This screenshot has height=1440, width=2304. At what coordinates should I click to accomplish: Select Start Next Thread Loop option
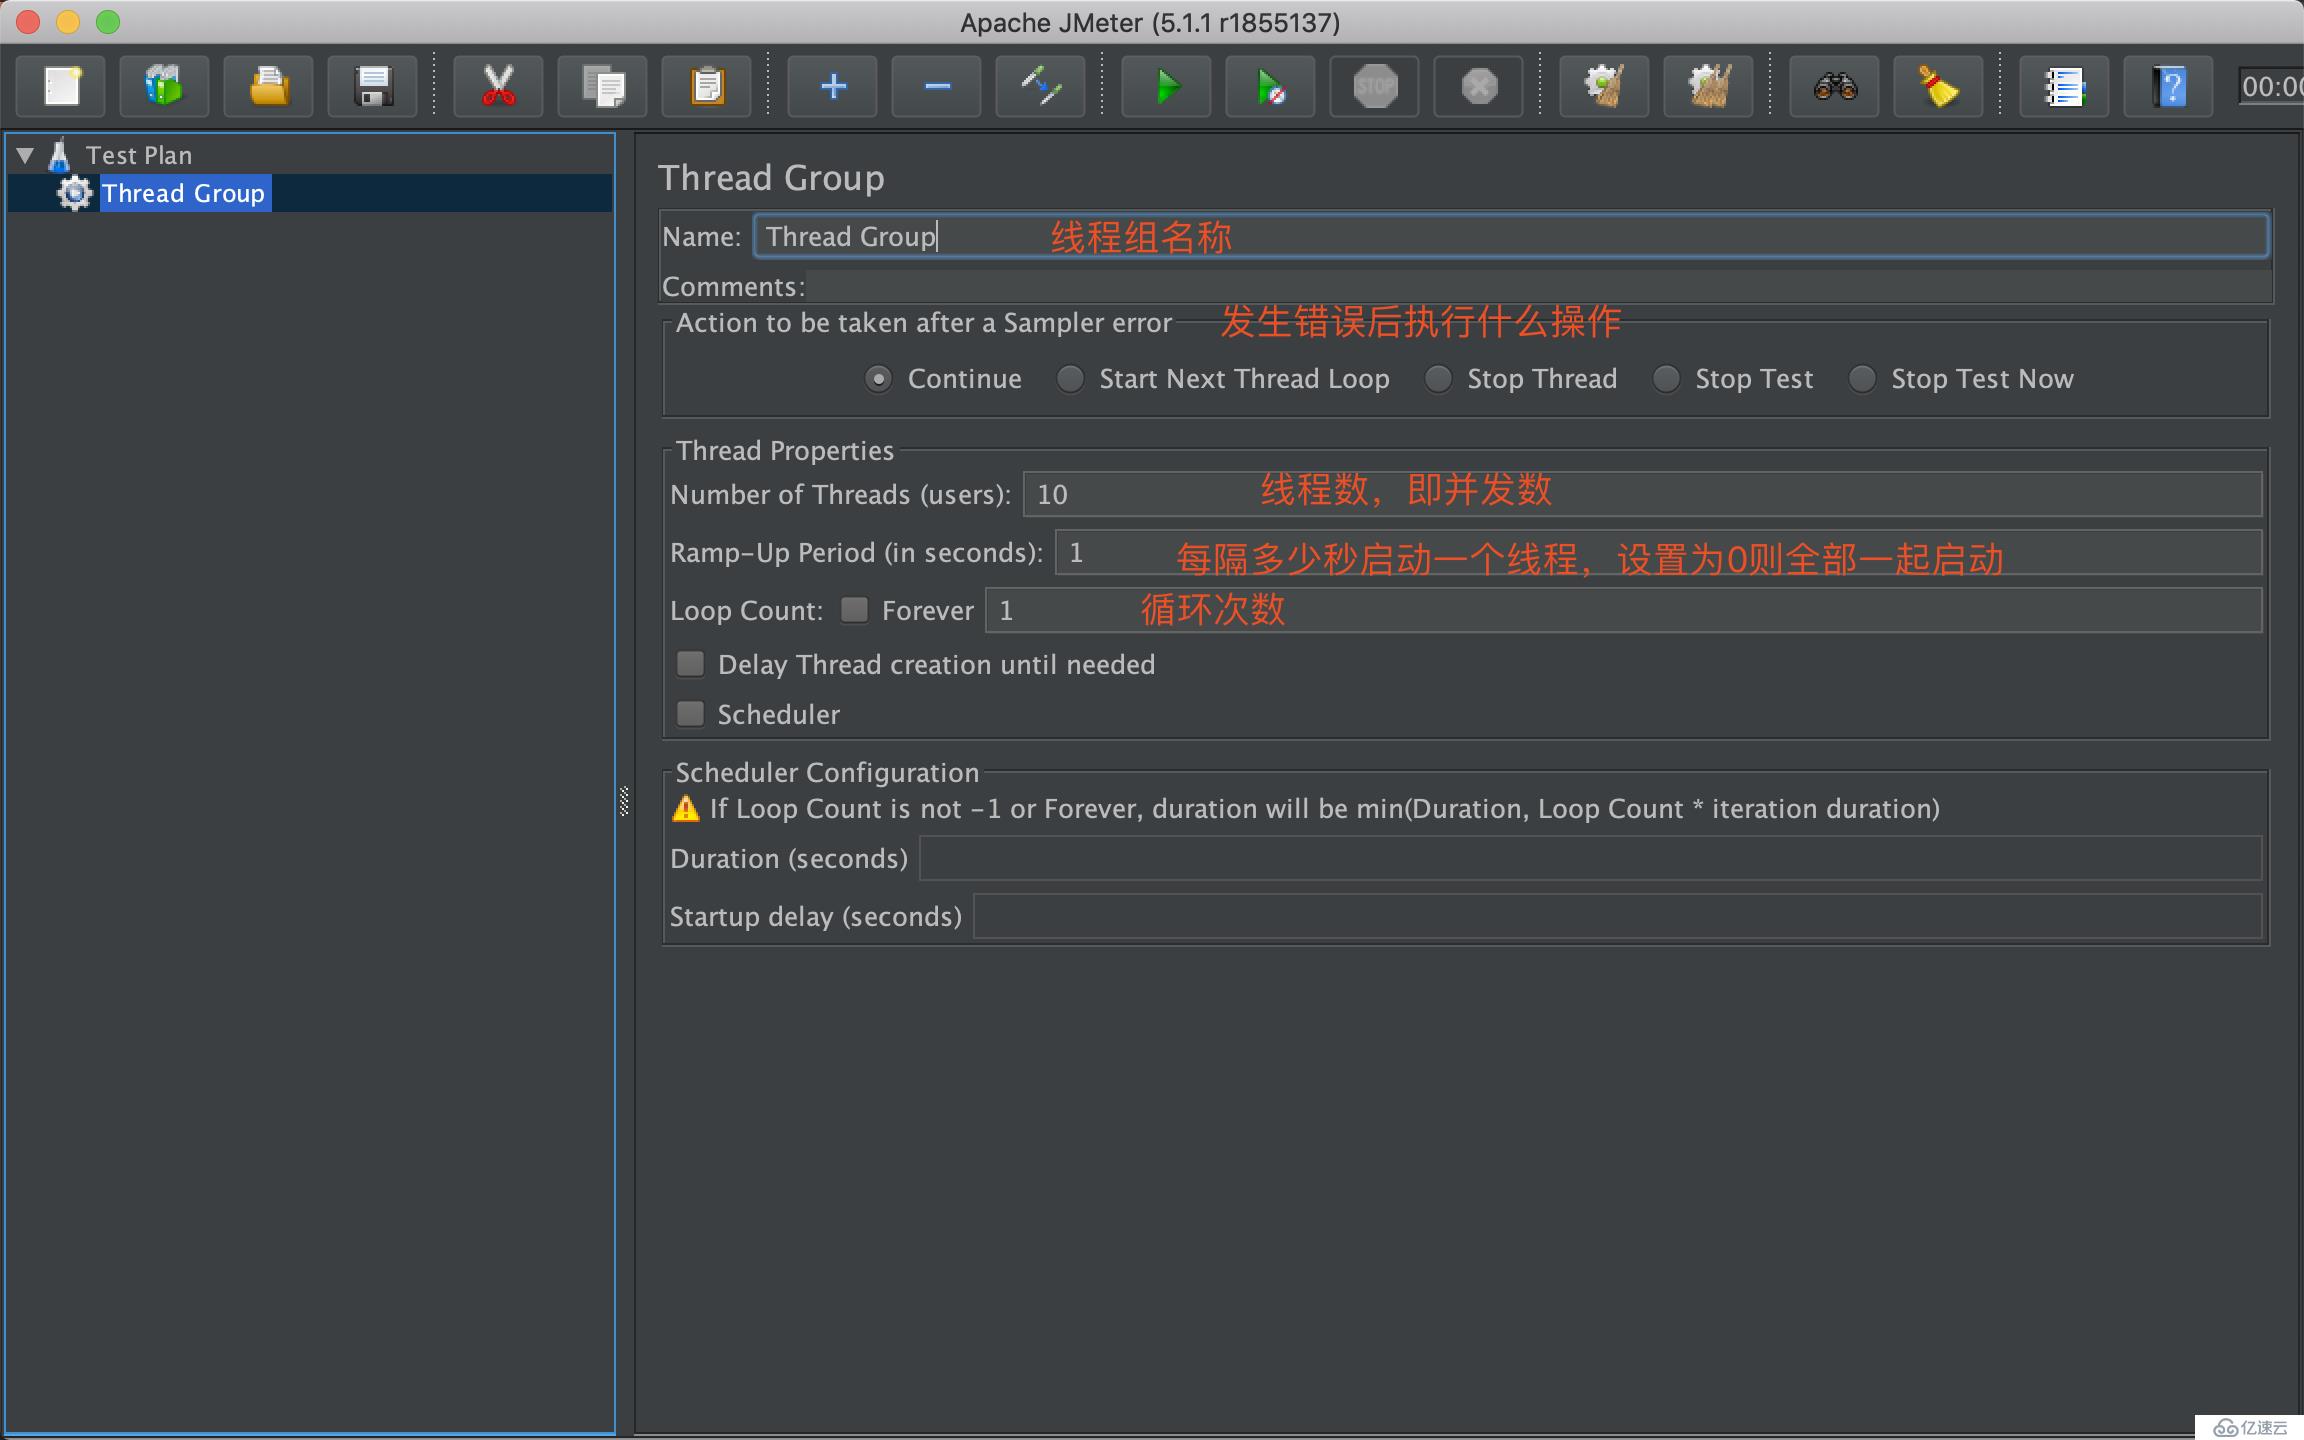pyautogui.click(x=1070, y=379)
